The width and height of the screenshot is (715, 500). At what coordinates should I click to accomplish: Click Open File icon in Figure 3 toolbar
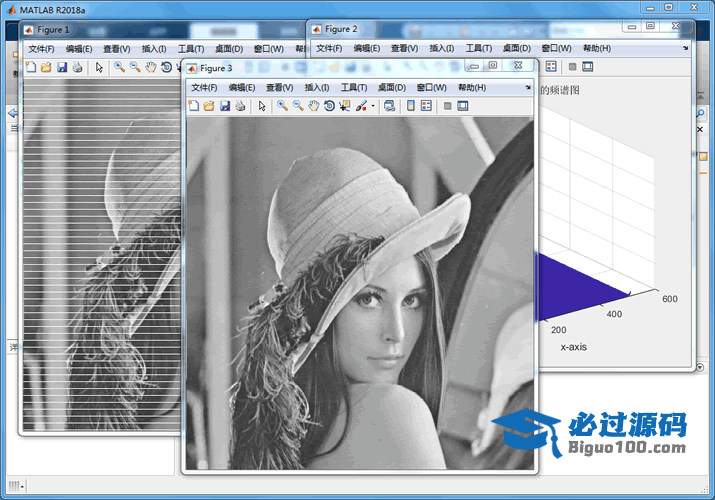coord(209,106)
